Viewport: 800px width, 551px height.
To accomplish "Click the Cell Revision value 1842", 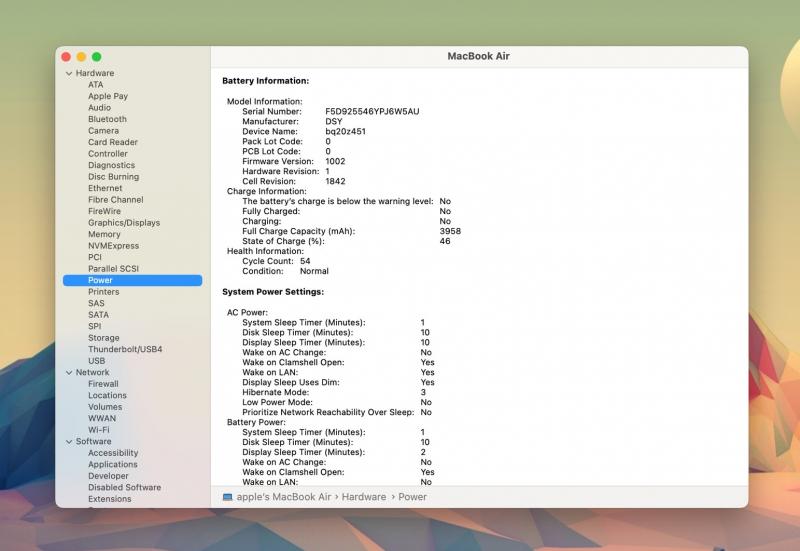I will 335,182.
